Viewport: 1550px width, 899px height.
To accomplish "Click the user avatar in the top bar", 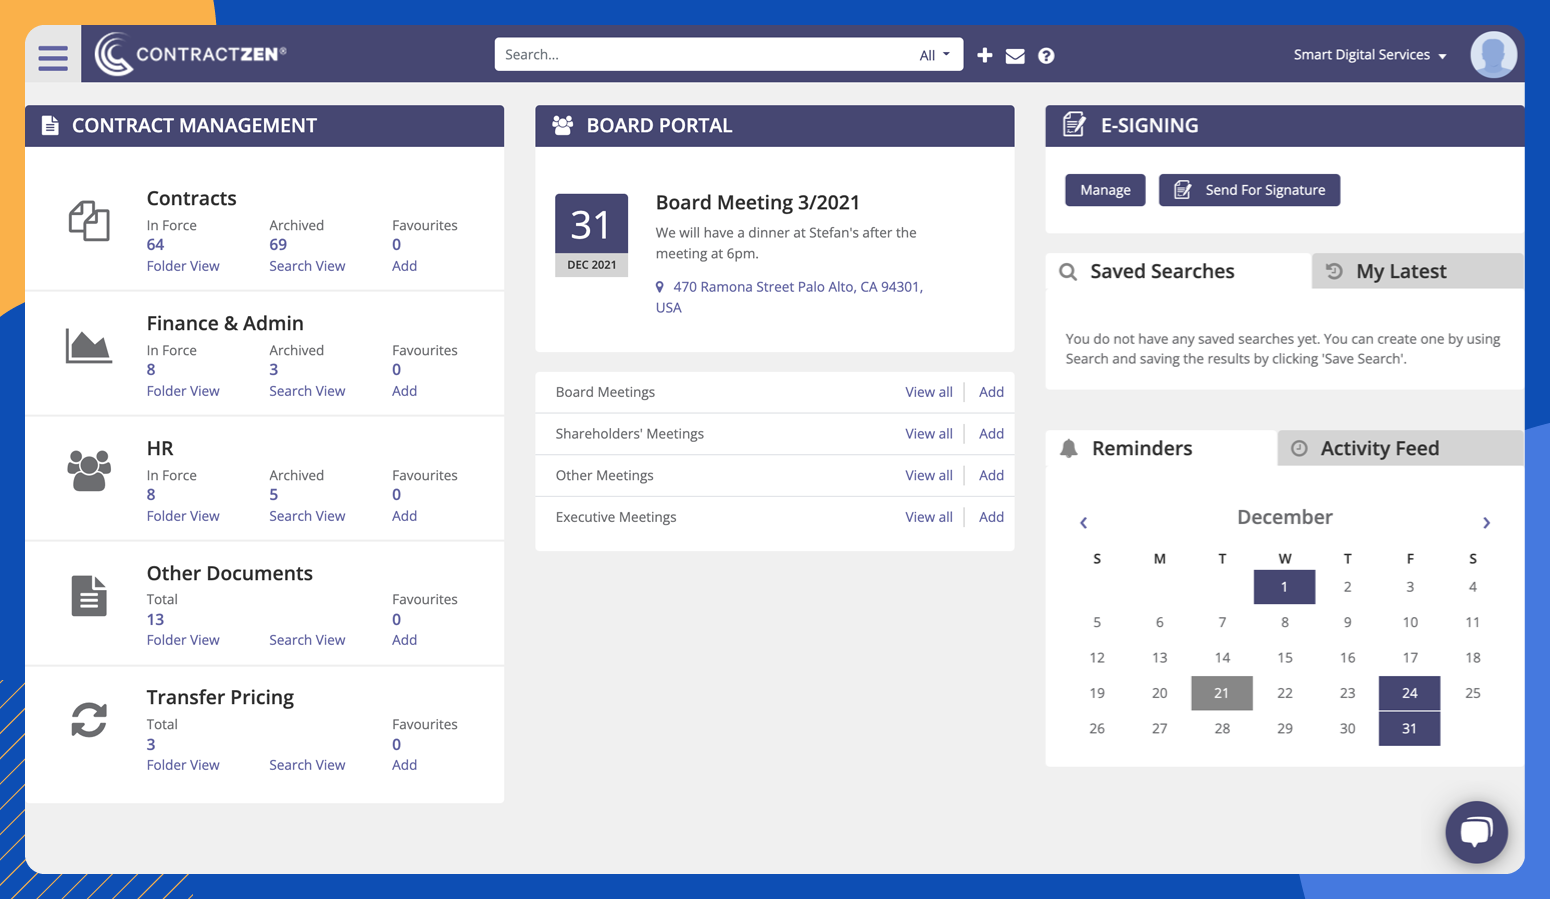I will [1493, 54].
